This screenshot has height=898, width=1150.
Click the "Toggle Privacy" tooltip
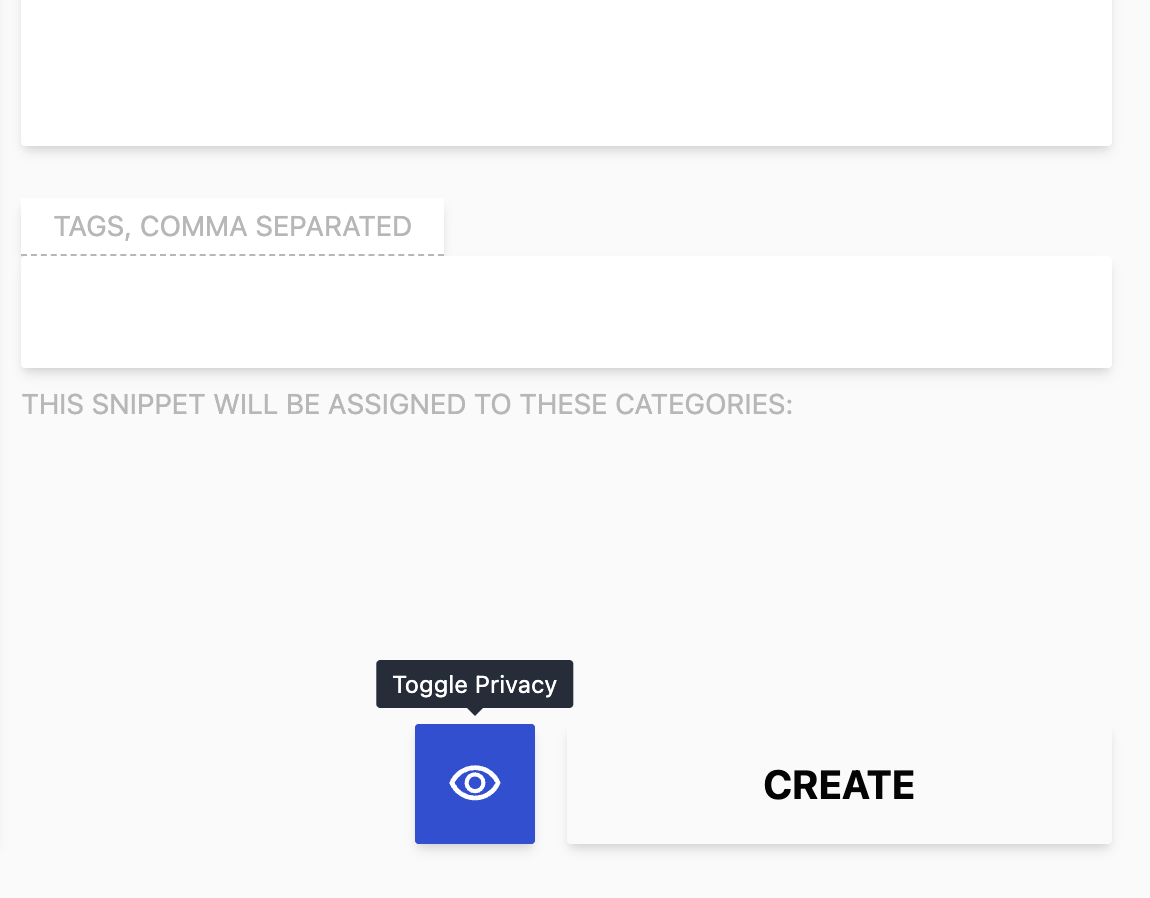click(x=474, y=685)
